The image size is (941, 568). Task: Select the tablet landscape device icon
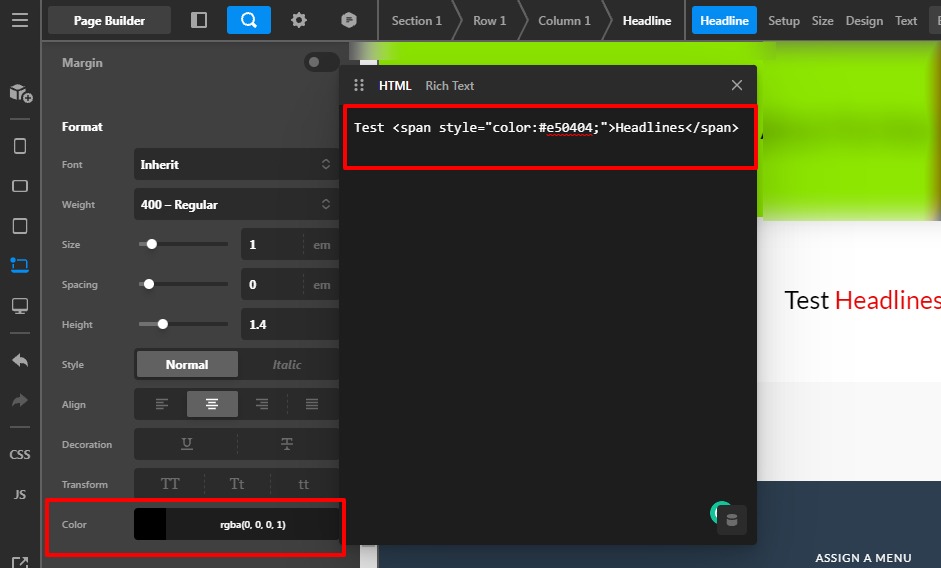(x=20, y=186)
